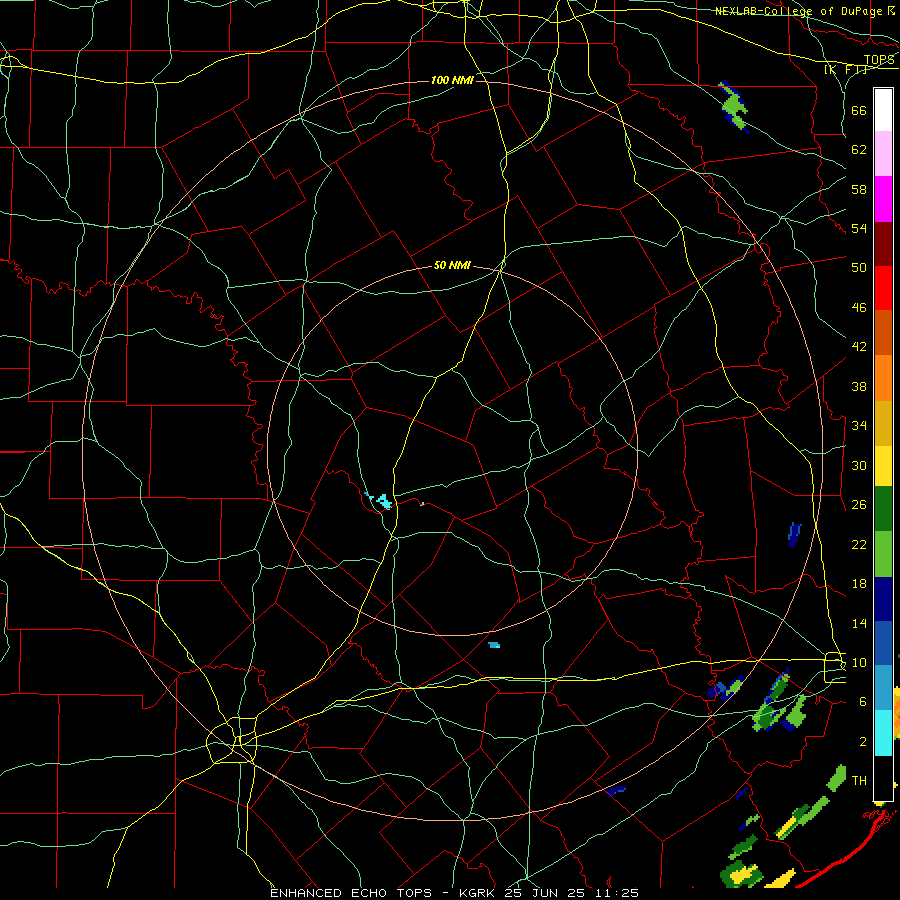
Task: Click the "25 JUN 25" date text
Action: 547,893
